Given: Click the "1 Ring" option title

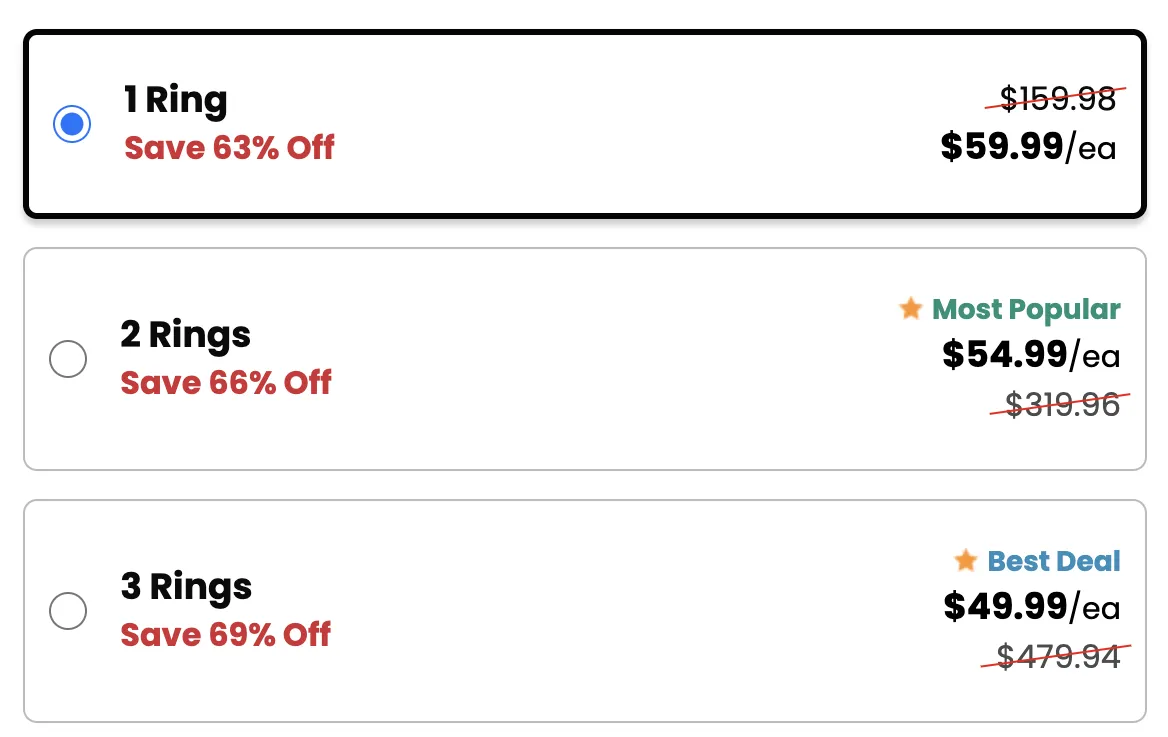Looking at the screenshot, I should [x=176, y=100].
